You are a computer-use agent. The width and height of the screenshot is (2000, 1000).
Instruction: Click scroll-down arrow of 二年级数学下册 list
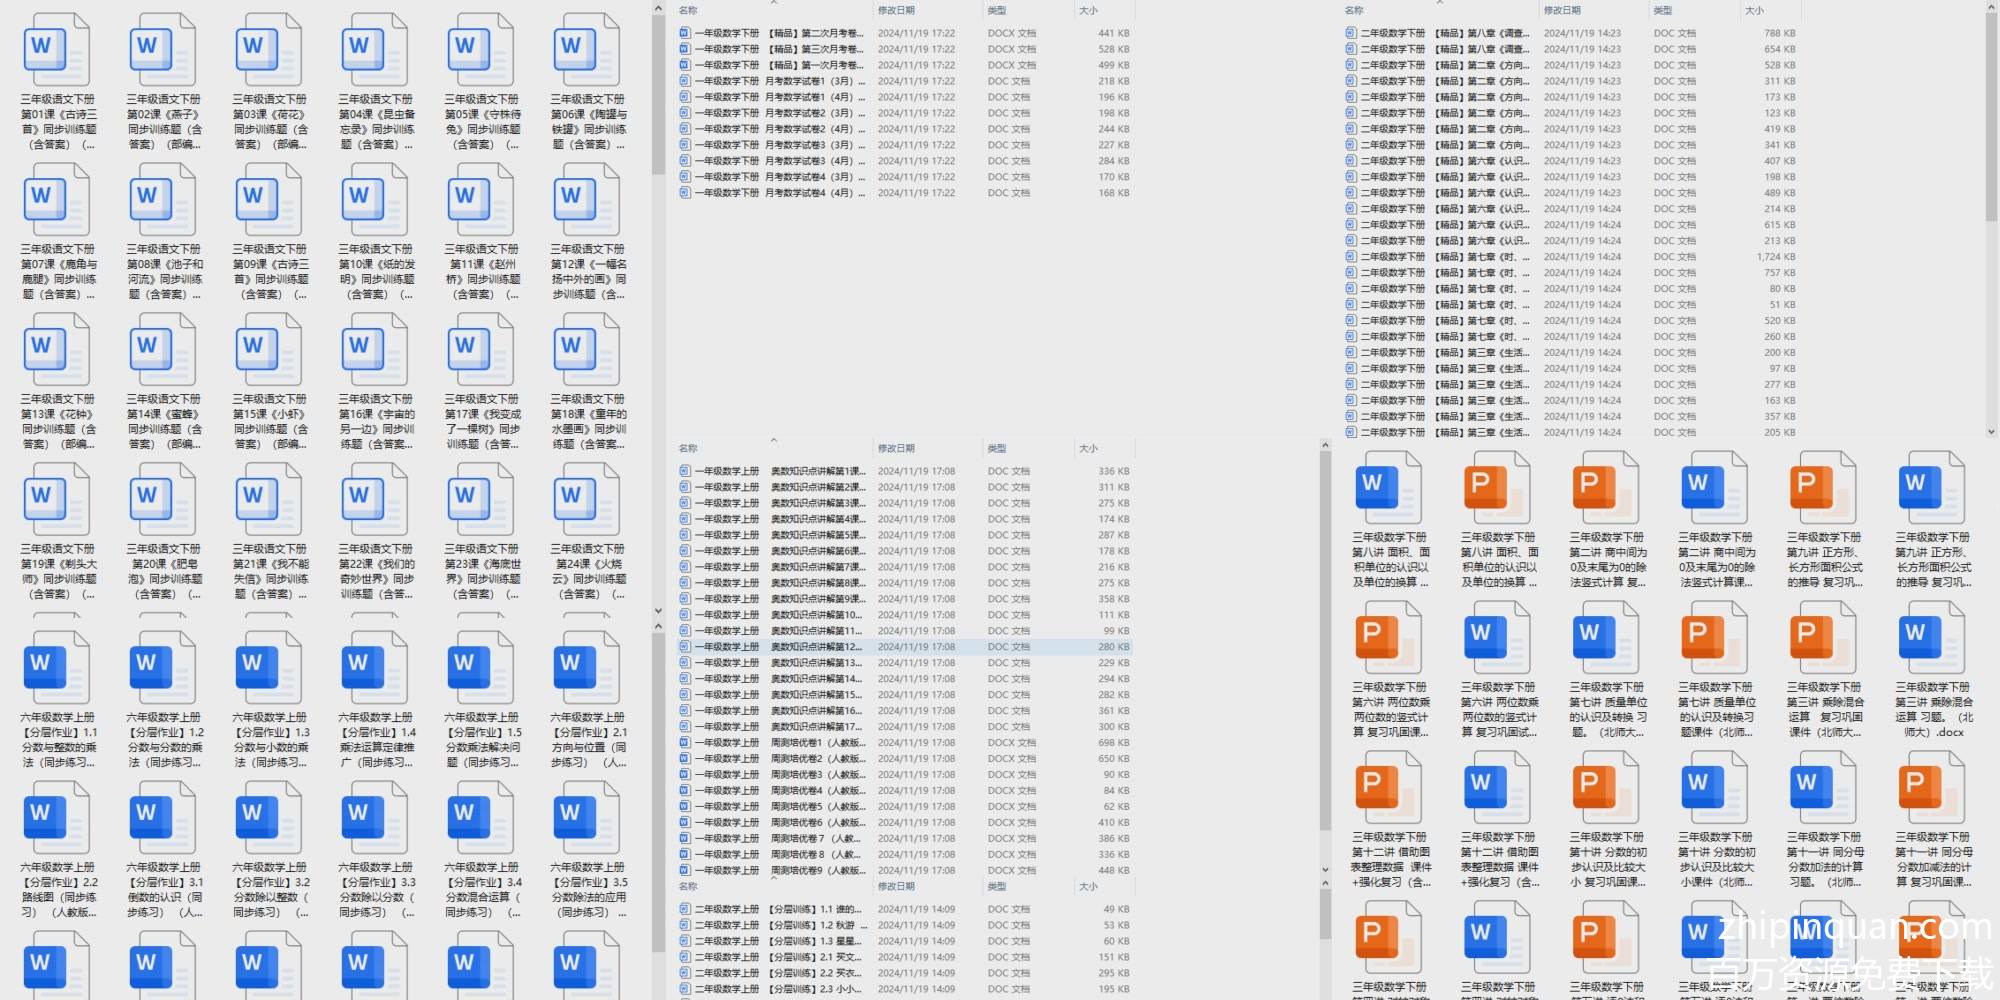click(x=1990, y=432)
